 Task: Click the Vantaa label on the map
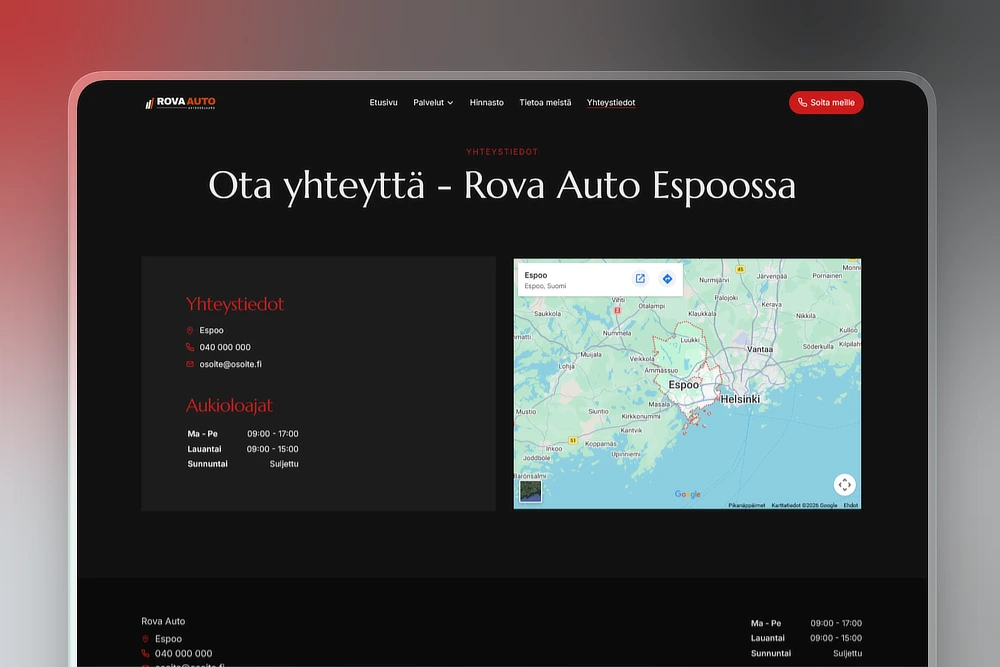point(760,349)
